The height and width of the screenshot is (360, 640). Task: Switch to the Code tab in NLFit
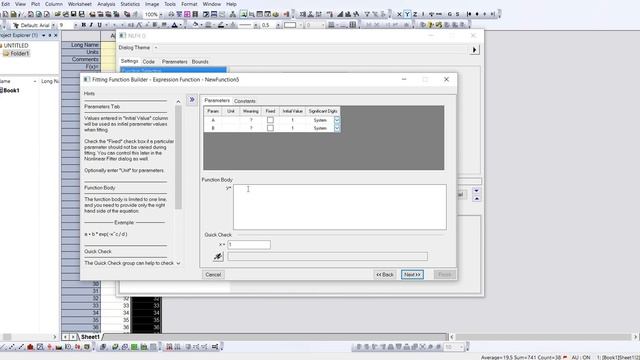149,62
